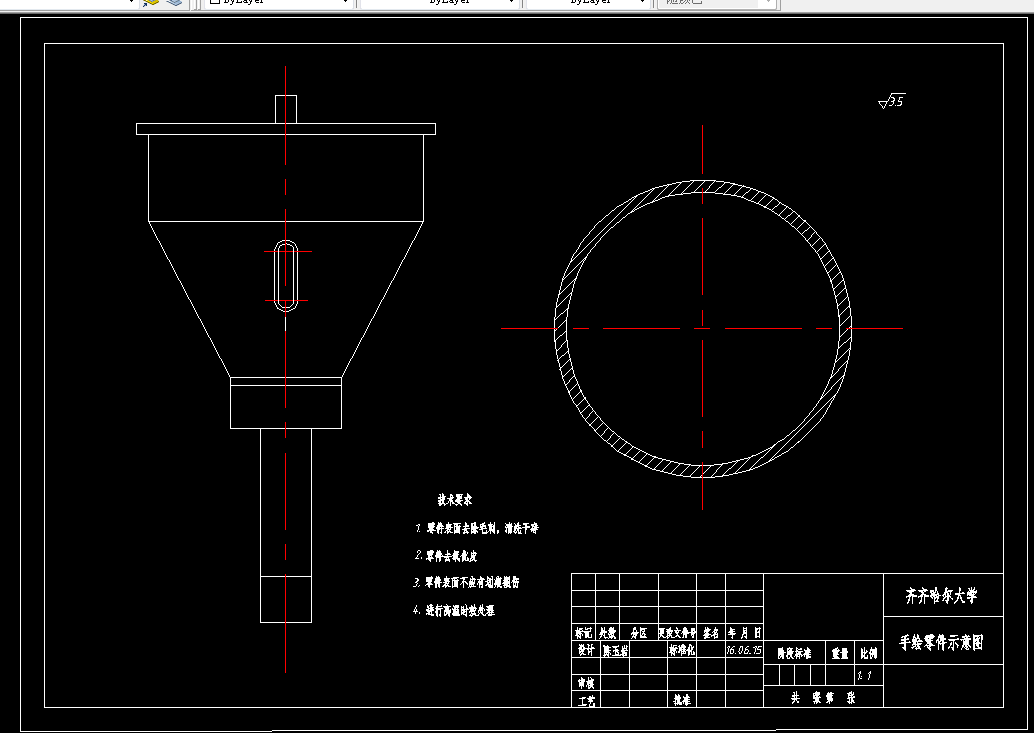Select the collar block below the cone
The image size is (1034, 733).
(286, 403)
